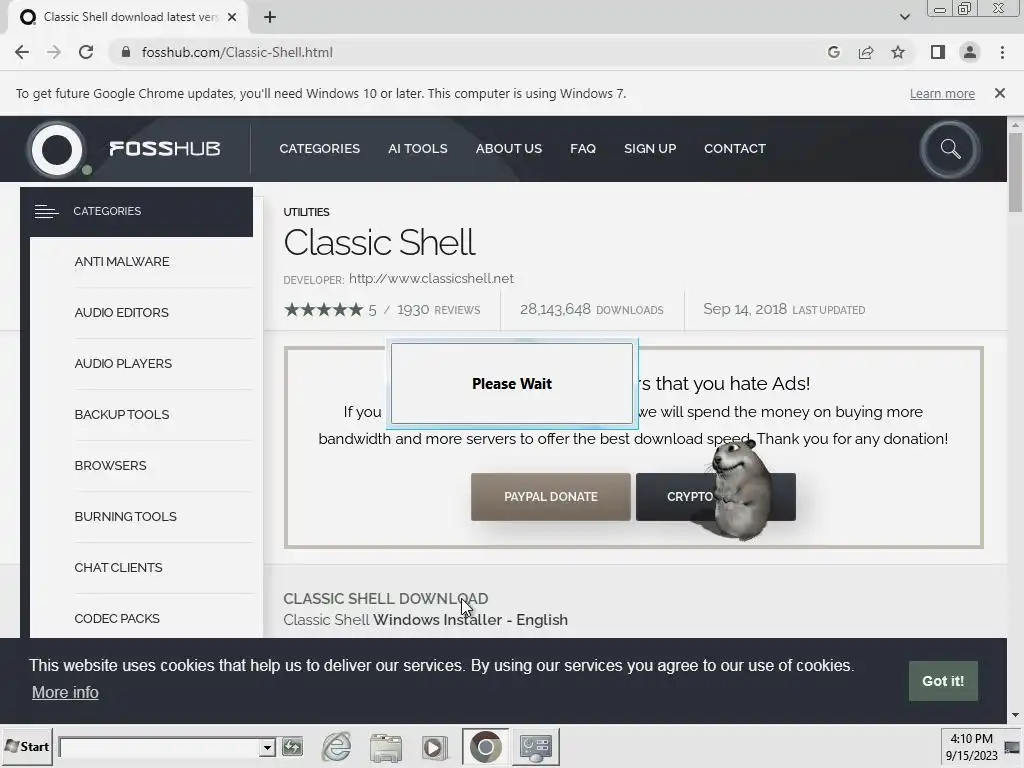Click scrollbar down arrow
1024x768 pixels.
coord(1015,715)
